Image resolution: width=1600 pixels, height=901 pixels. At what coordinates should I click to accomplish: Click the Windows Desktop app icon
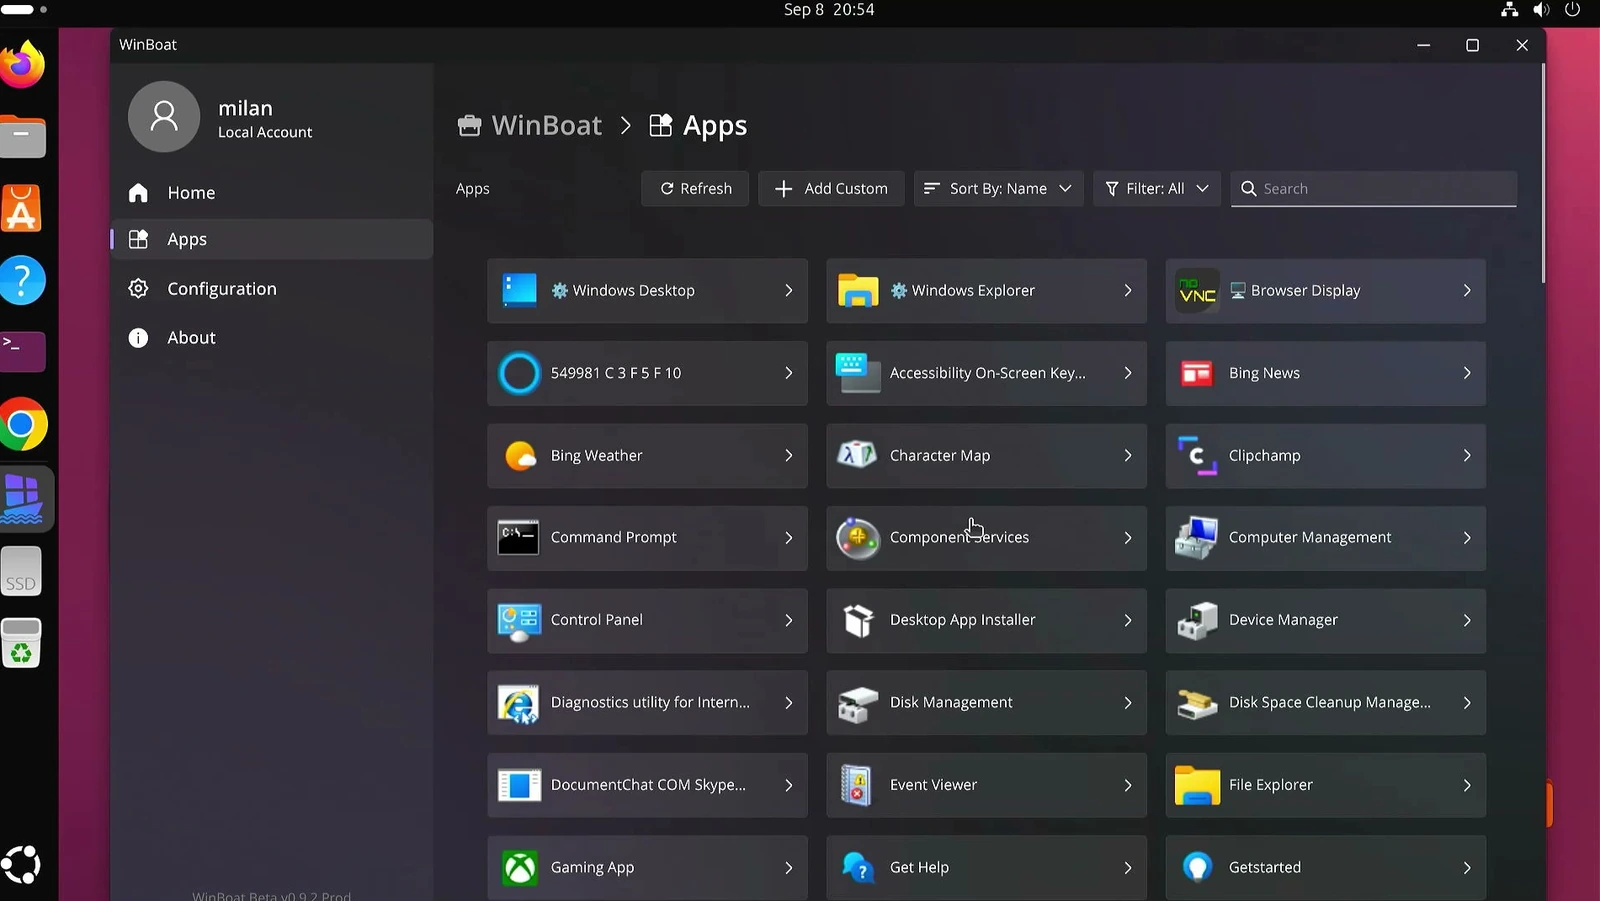coord(519,290)
